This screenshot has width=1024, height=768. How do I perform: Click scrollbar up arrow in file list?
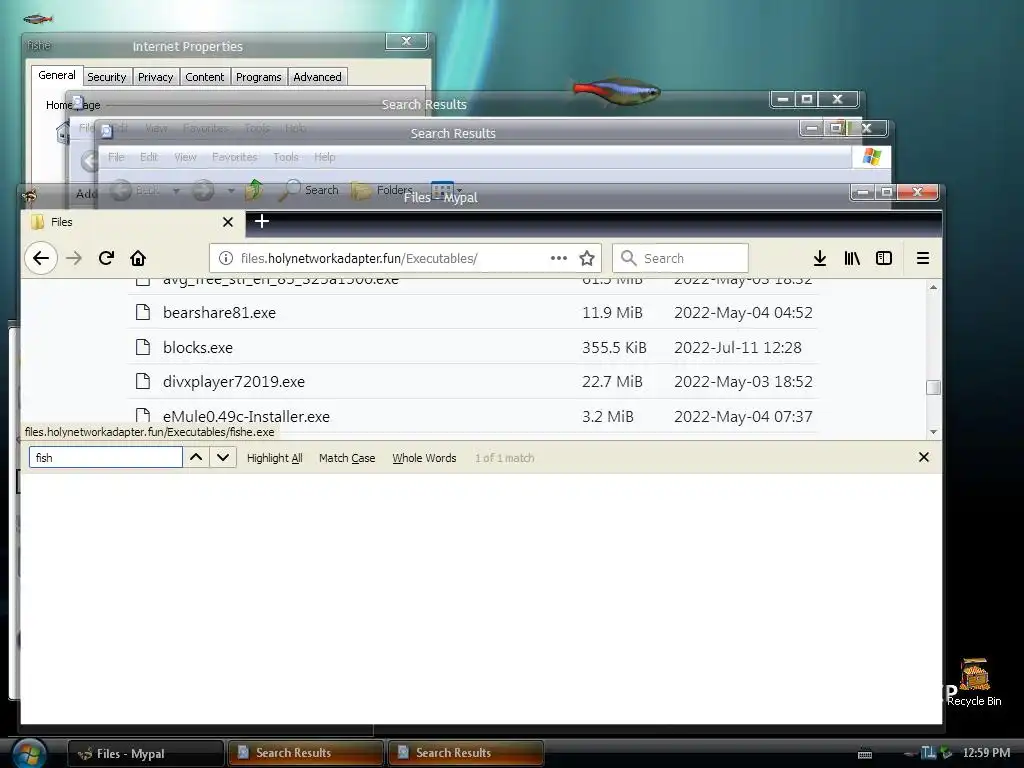coord(933,287)
